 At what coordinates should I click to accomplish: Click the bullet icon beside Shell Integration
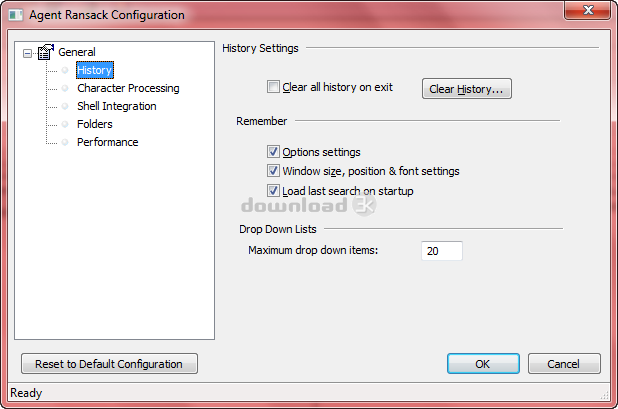coord(65,106)
